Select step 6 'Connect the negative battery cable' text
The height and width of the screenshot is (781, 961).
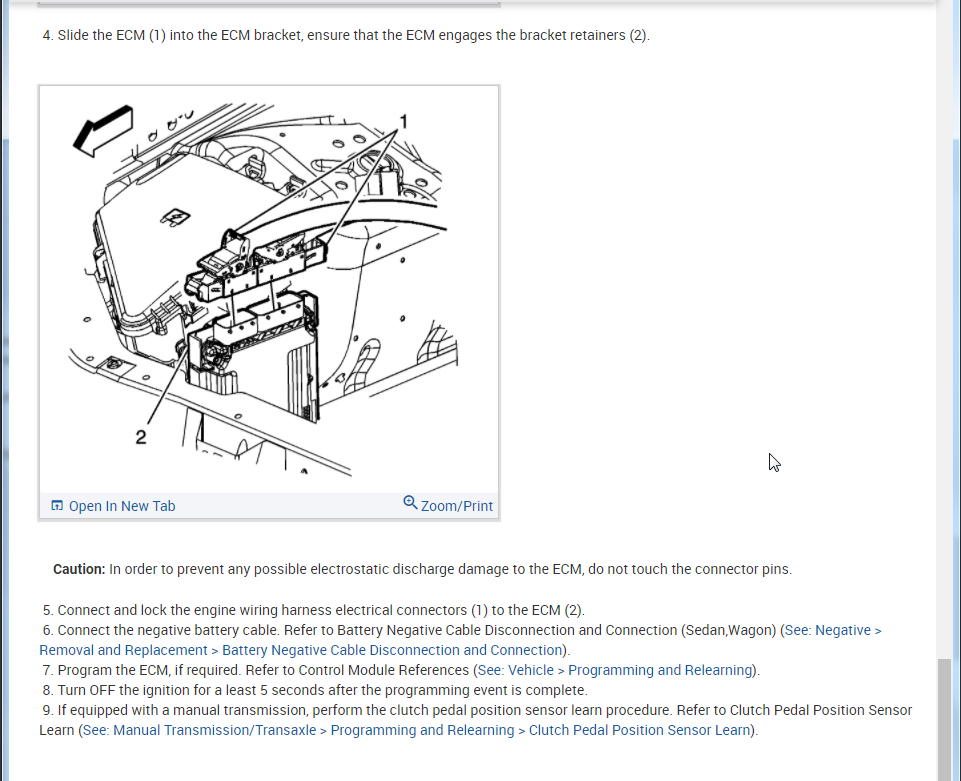click(460, 640)
